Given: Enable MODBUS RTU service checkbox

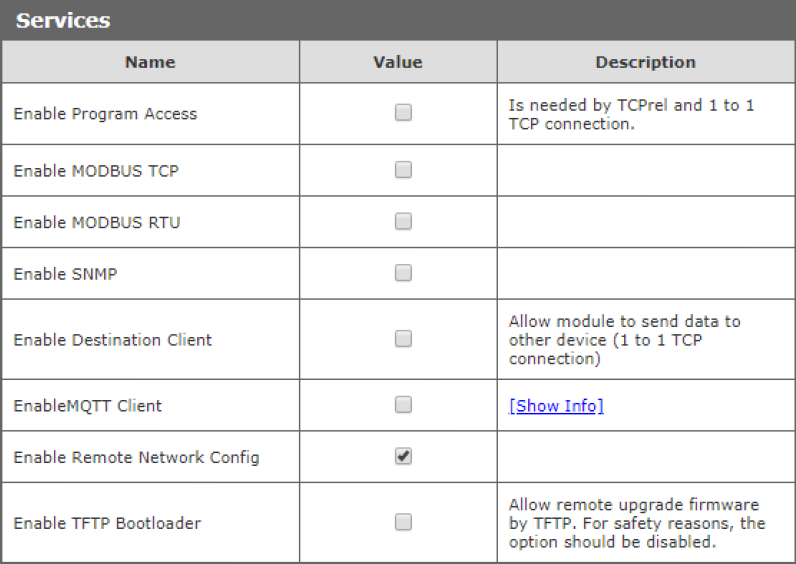Looking at the screenshot, I should 403,221.
